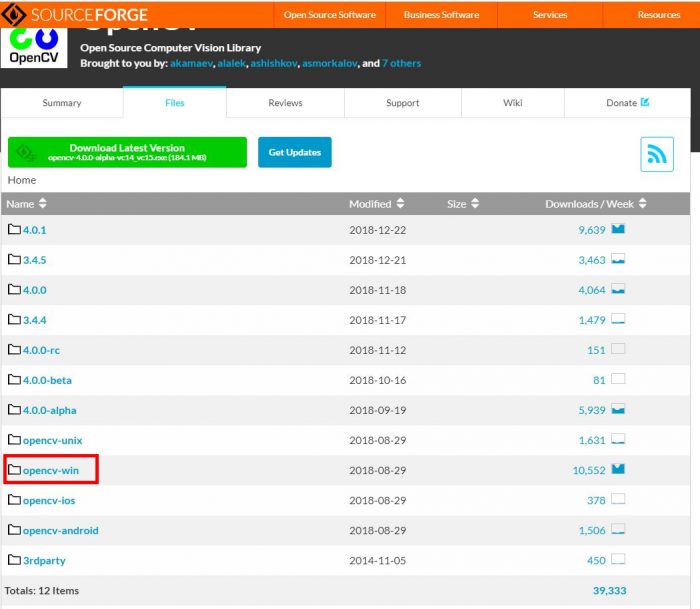Open alalek's profile link

pos(232,63)
